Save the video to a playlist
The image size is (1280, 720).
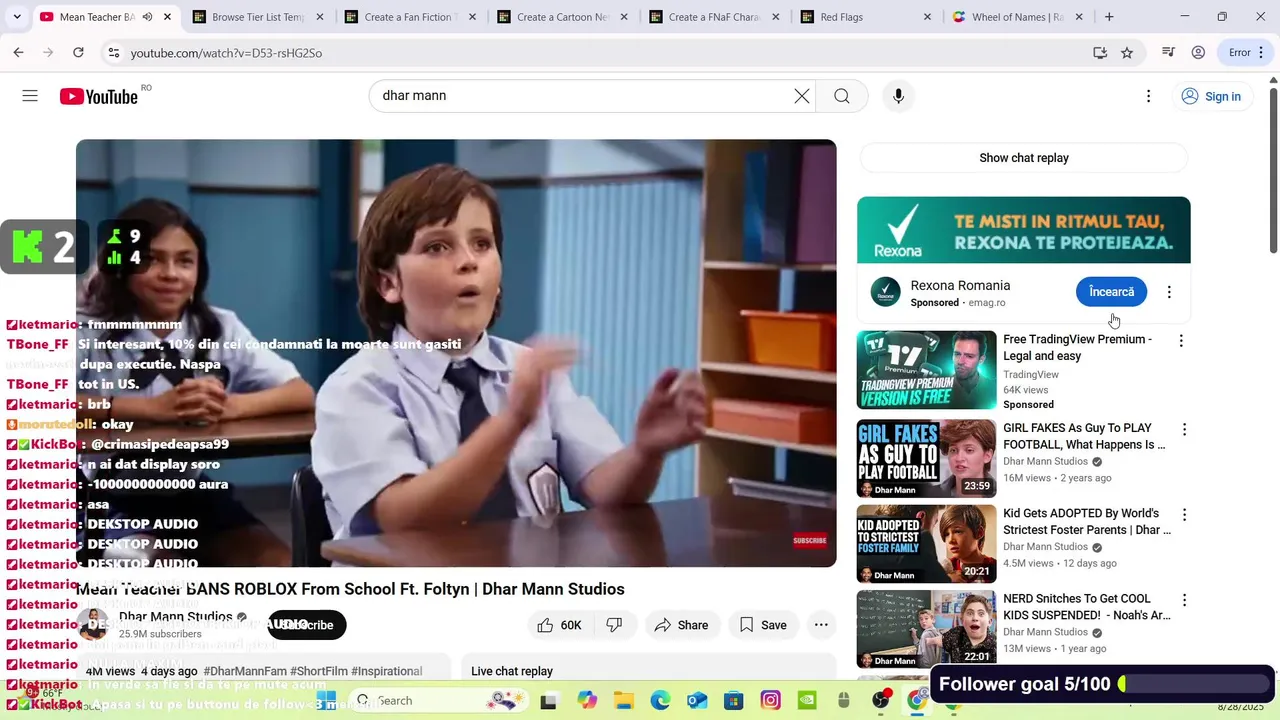click(x=763, y=625)
